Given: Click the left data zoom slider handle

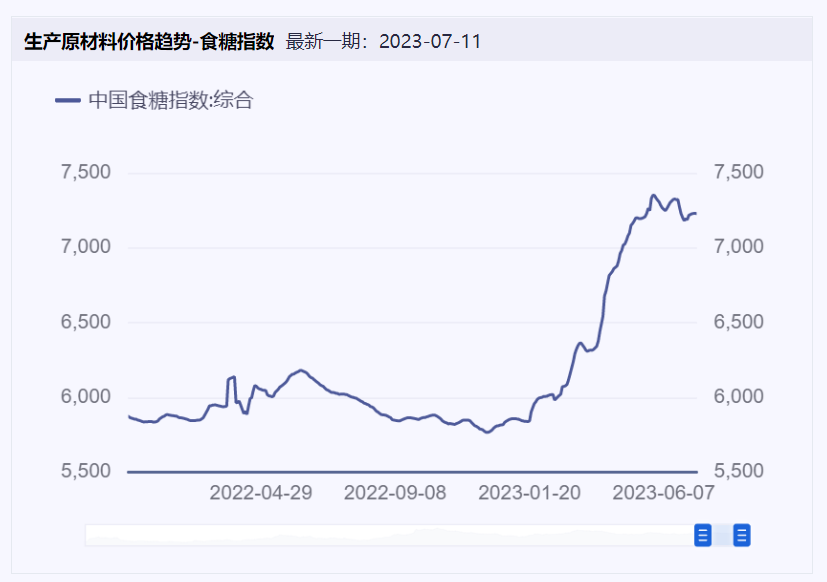Looking at the screenshot, I should 703,536.
